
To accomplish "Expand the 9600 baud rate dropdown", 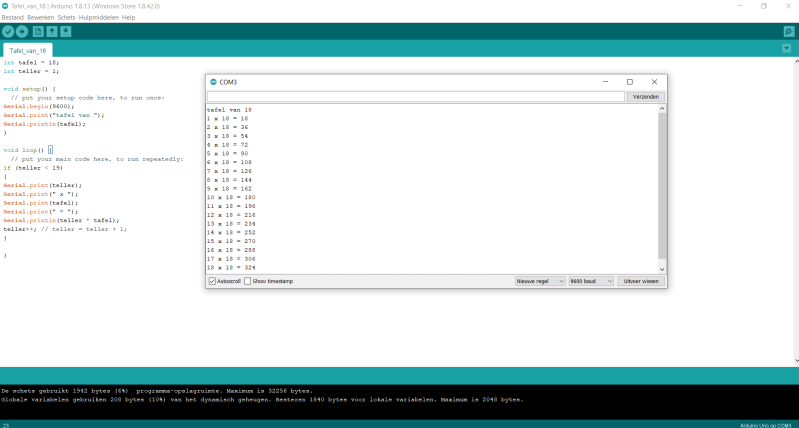I will point(590,282).
